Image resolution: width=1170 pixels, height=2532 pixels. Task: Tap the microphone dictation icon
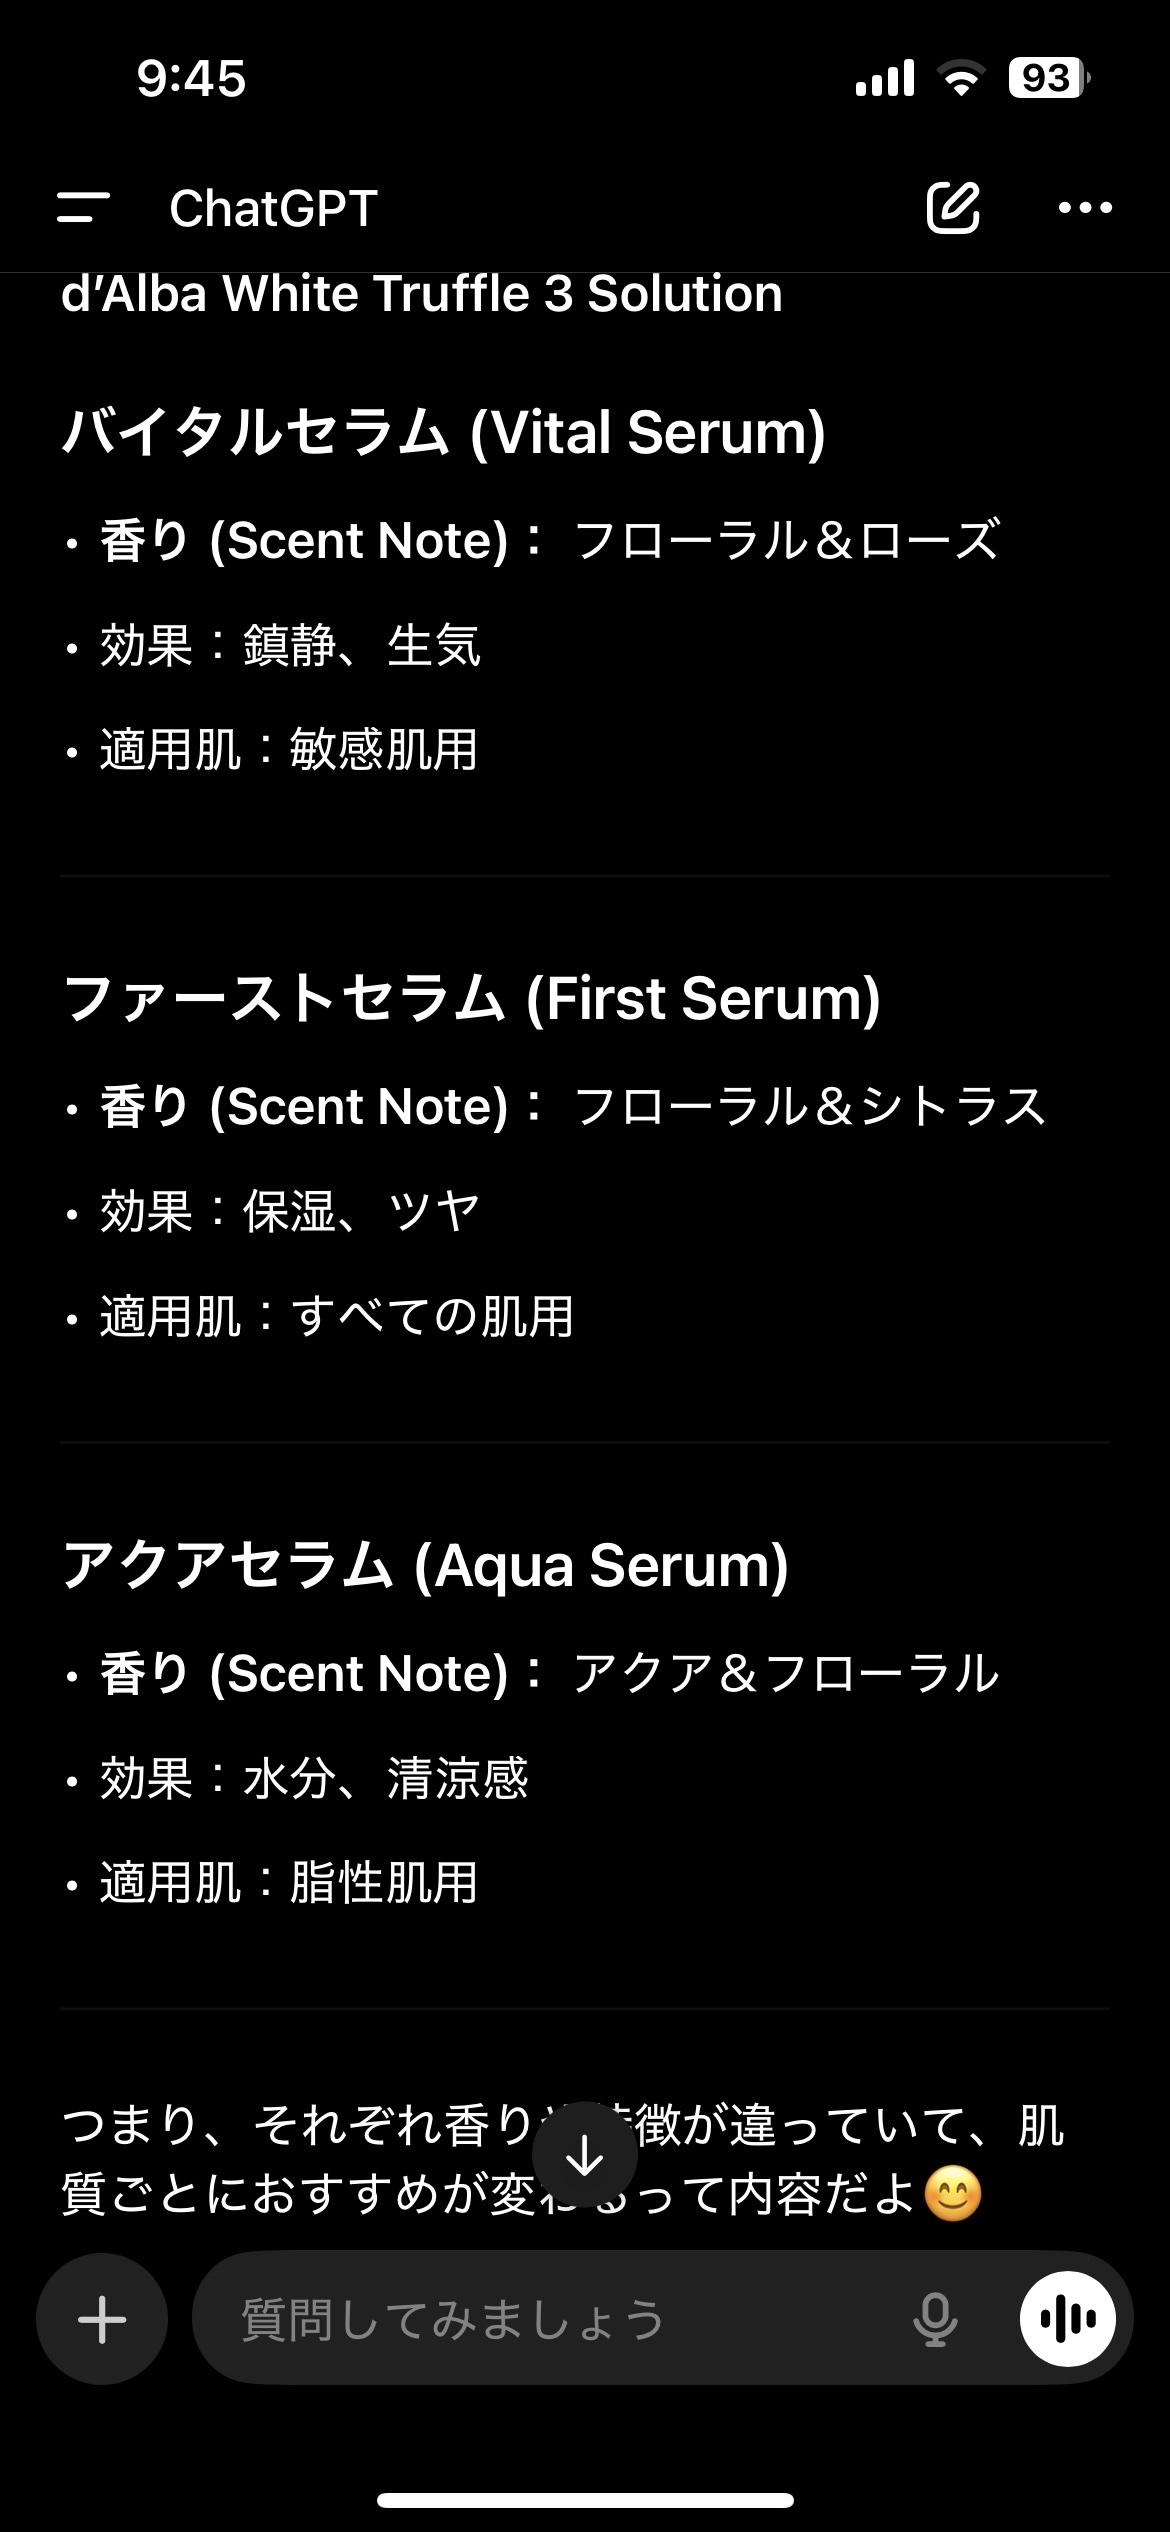pyautogui.click(x=935, y=2319)
